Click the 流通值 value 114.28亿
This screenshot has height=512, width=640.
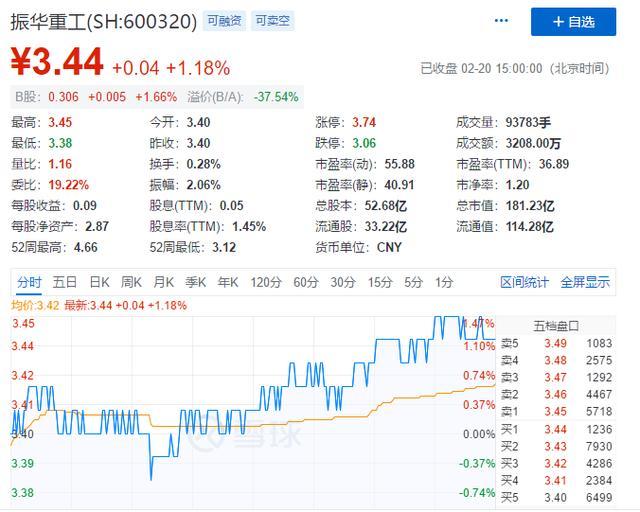click(530, 226)
